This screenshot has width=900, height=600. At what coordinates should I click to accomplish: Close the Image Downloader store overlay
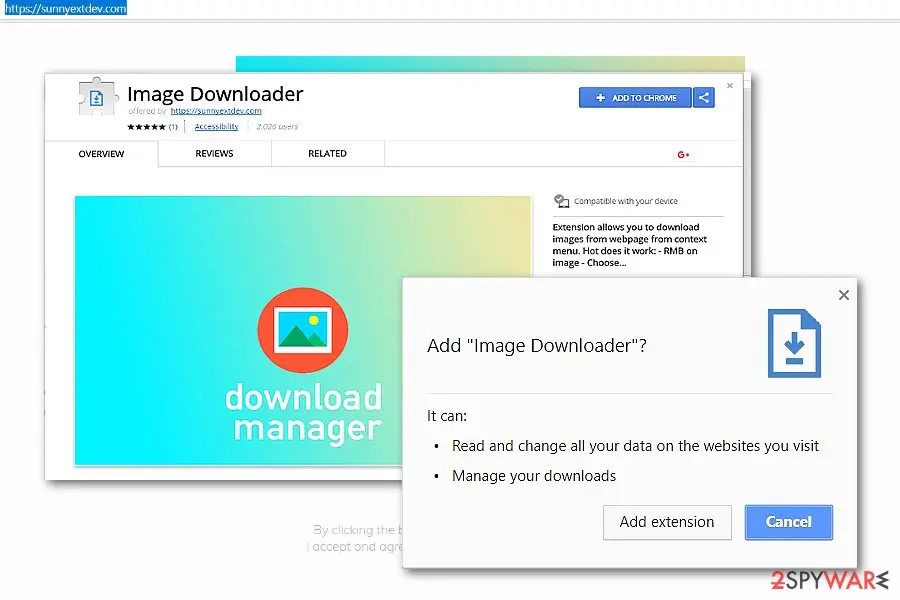(730, 86)
